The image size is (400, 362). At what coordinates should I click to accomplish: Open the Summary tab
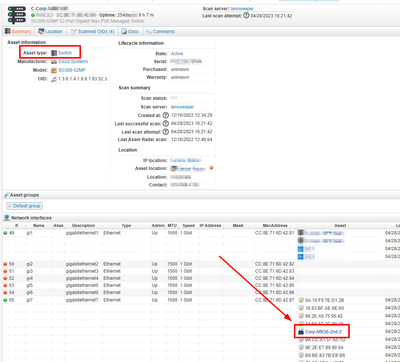18,31
